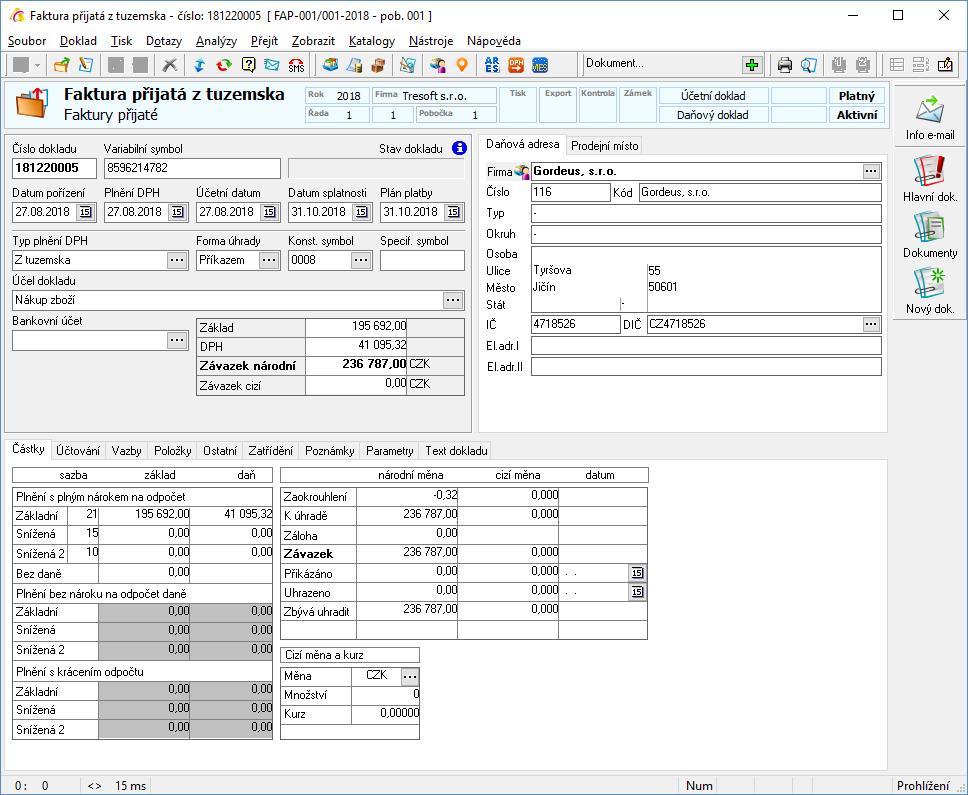Click the orange DPH toolbar icon

tap(516, 65)
